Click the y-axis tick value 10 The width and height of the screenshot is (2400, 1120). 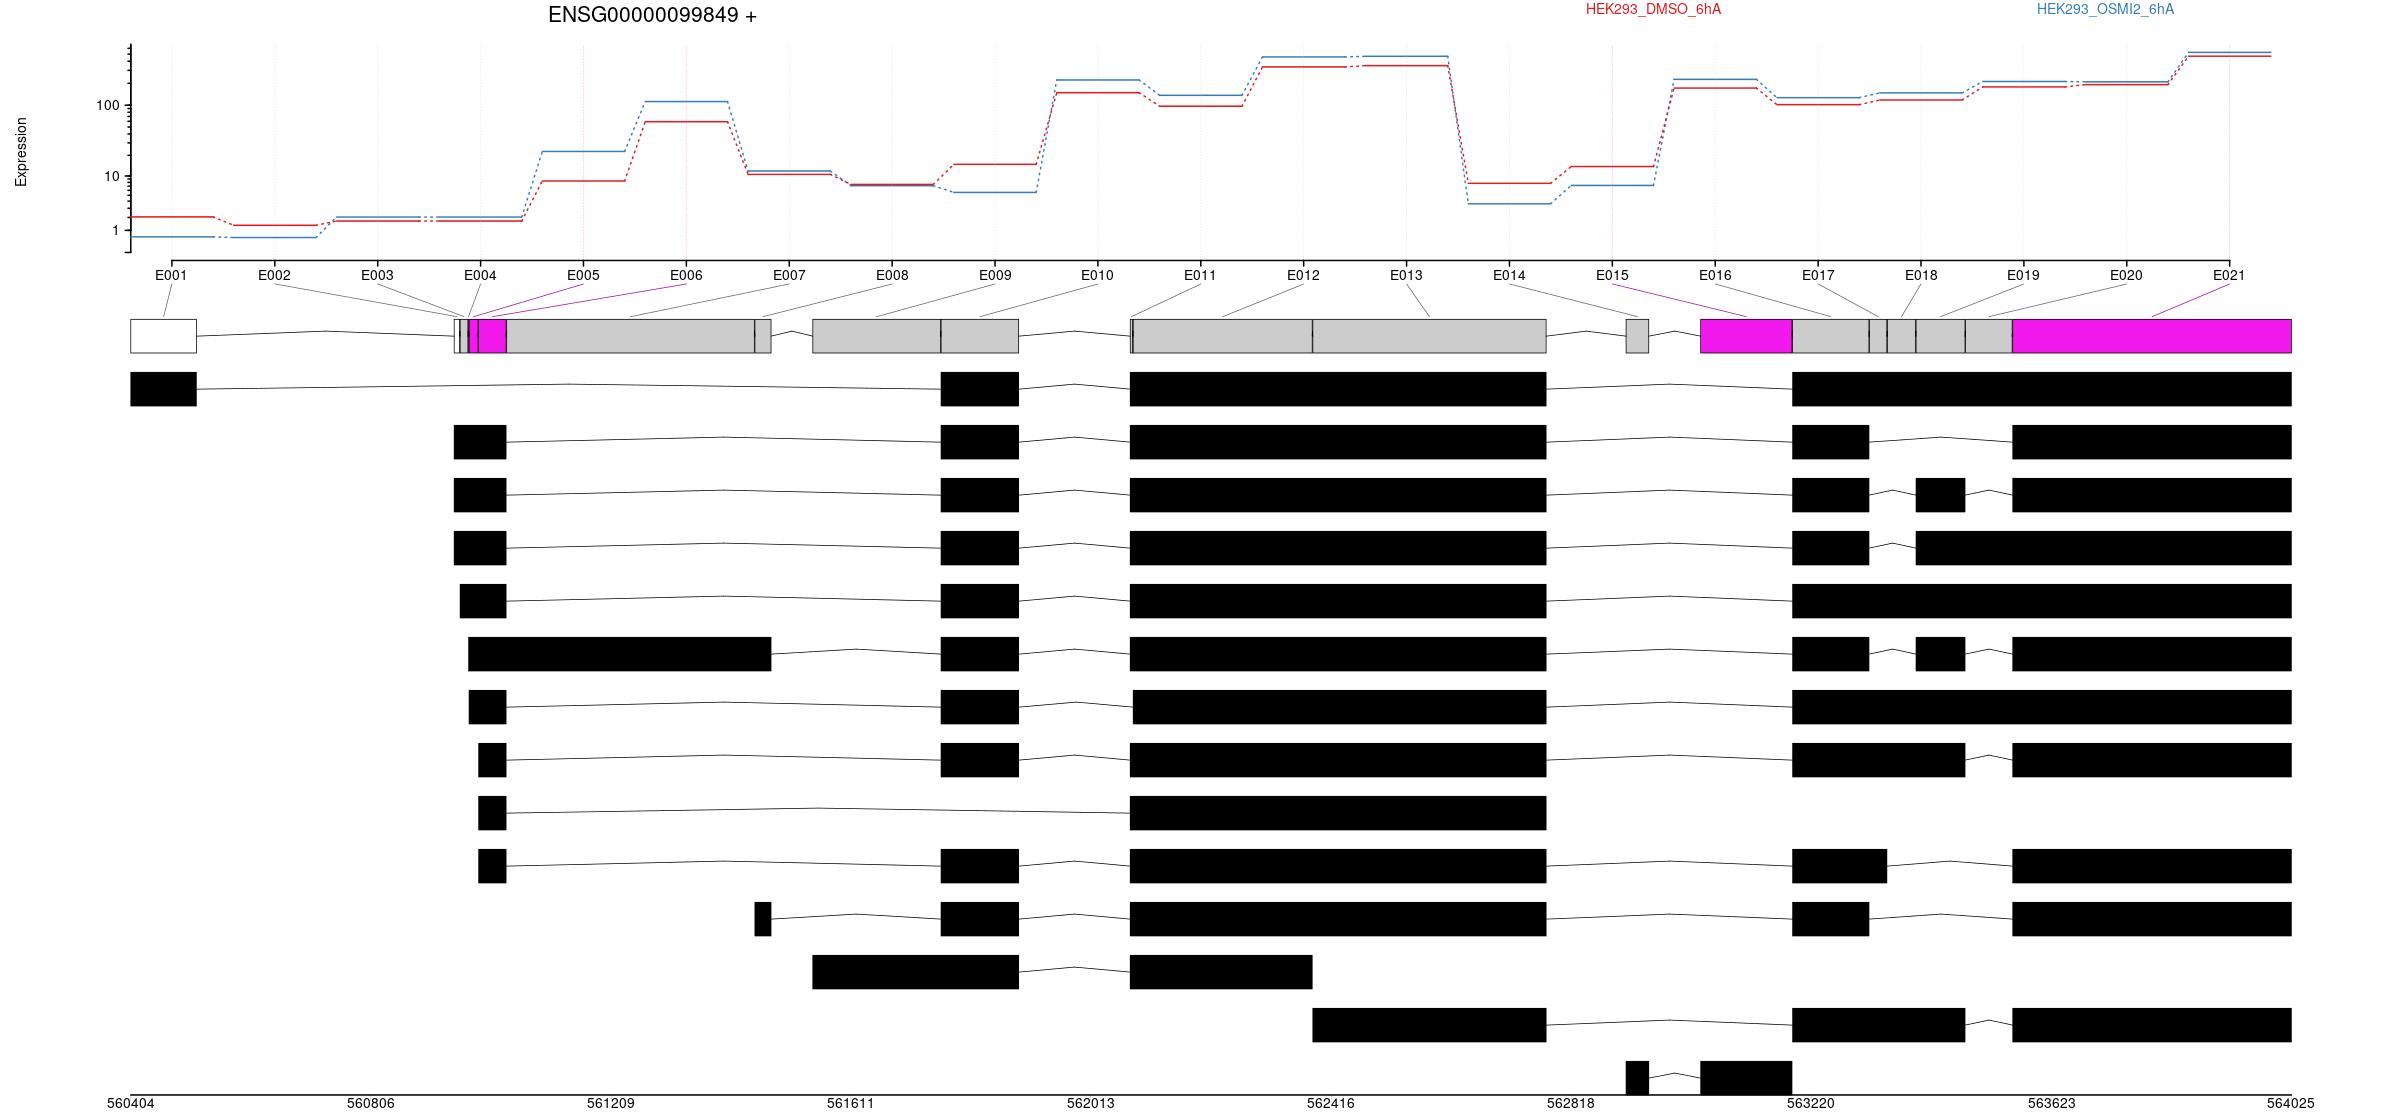pyautogui.click(x=112, y=176)
